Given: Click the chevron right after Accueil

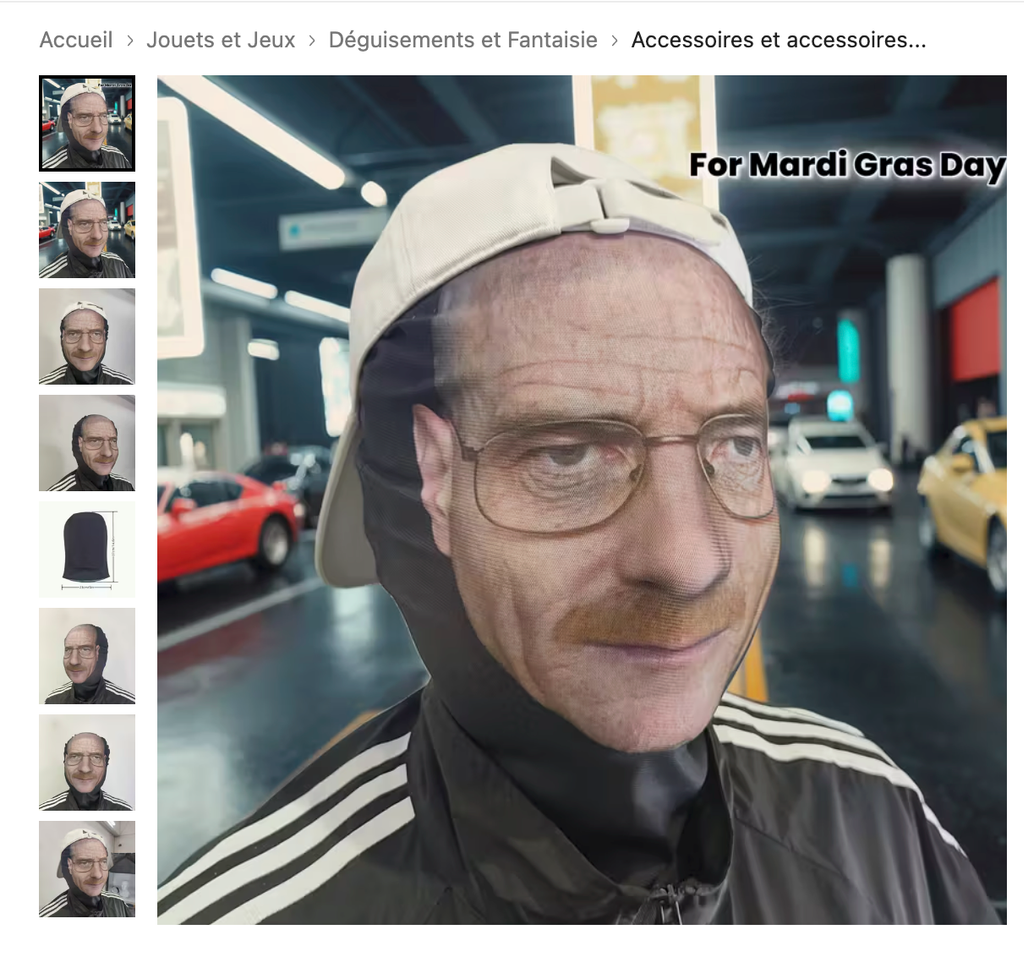Looking at the screenshot, I should 130,41.
